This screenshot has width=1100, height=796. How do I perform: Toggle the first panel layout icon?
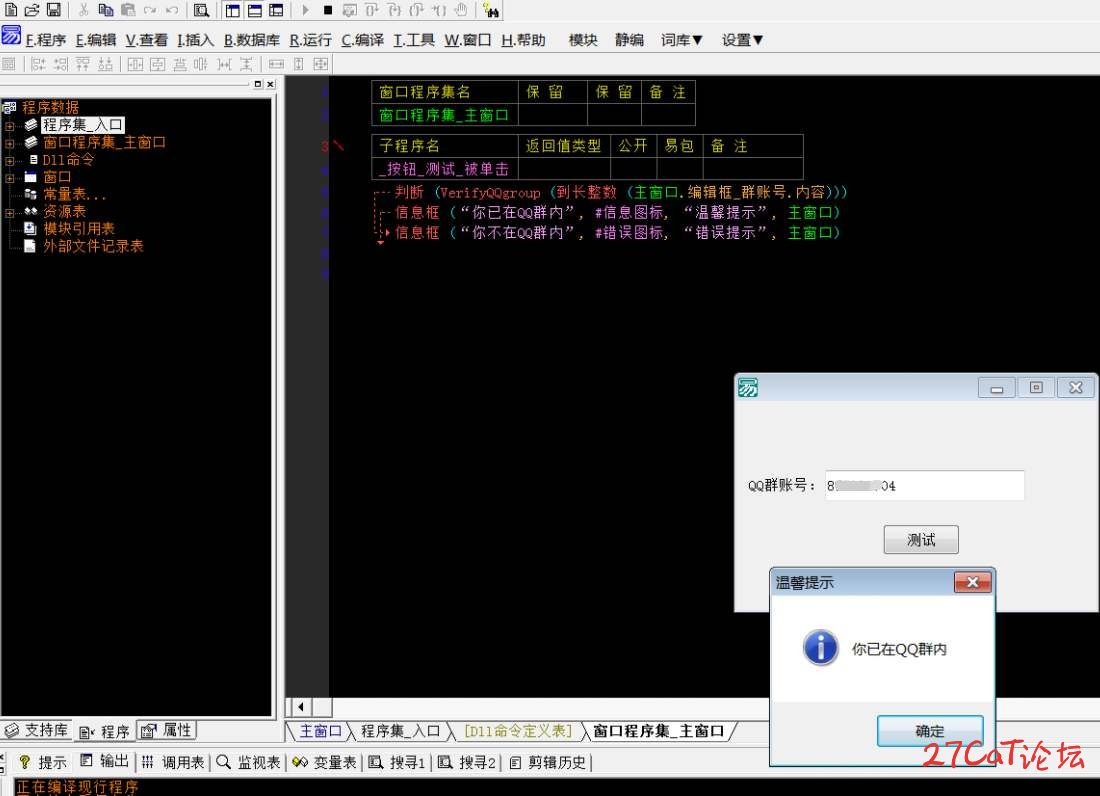[233, 11]
